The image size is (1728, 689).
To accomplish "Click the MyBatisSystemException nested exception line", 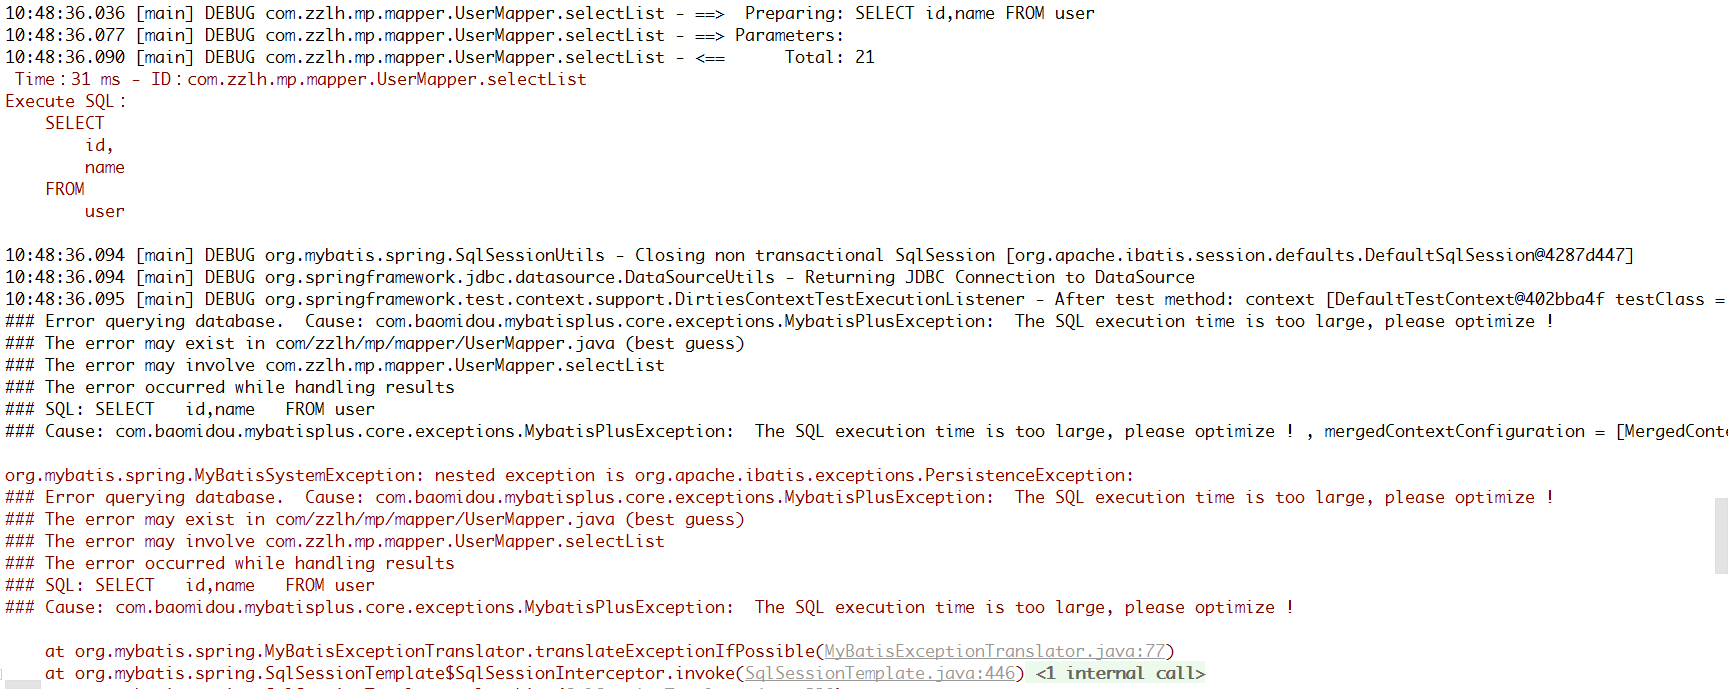I will [569, 475].
